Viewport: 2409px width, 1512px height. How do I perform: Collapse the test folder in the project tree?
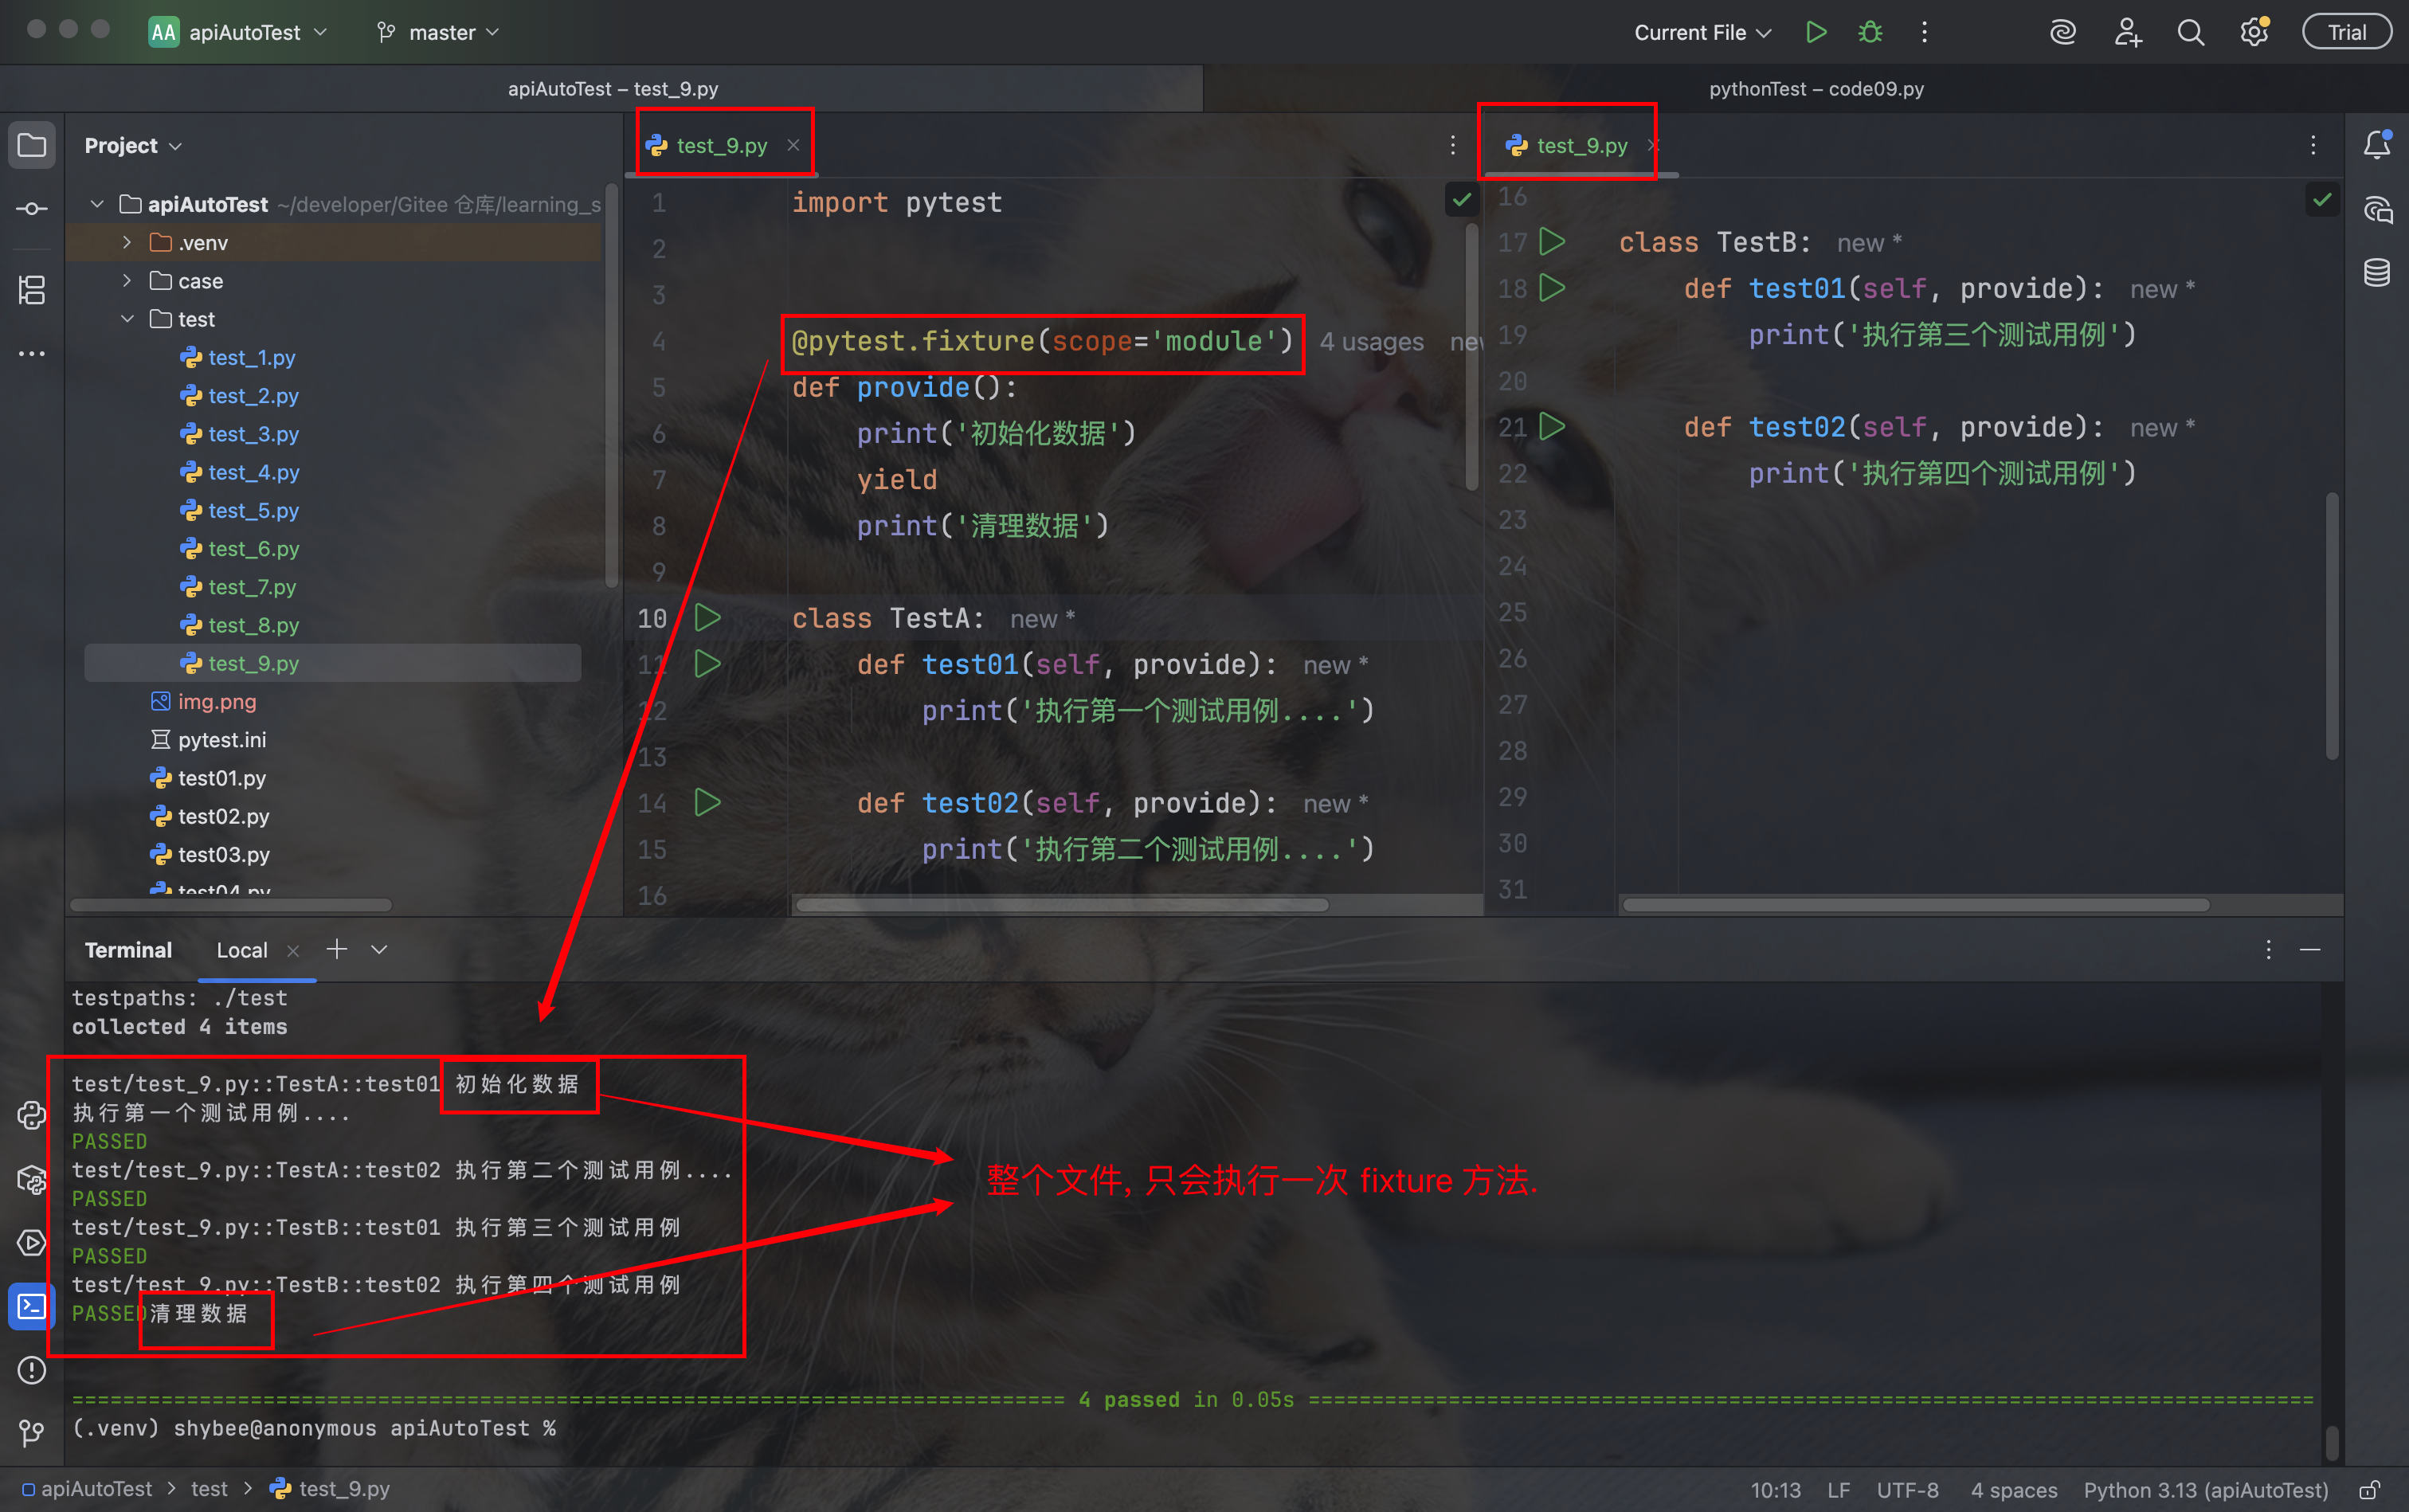coord(127,319)
